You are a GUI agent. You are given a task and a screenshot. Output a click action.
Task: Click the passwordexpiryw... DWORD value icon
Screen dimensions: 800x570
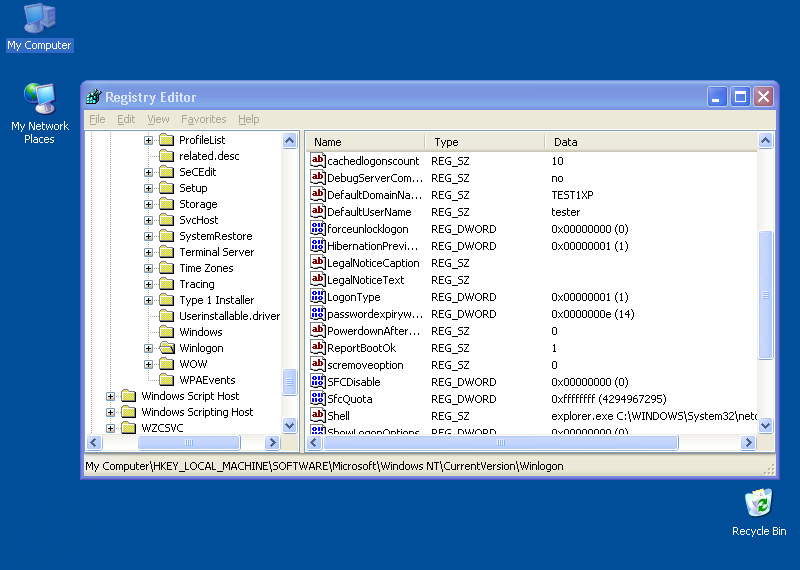tap(318, 313)
